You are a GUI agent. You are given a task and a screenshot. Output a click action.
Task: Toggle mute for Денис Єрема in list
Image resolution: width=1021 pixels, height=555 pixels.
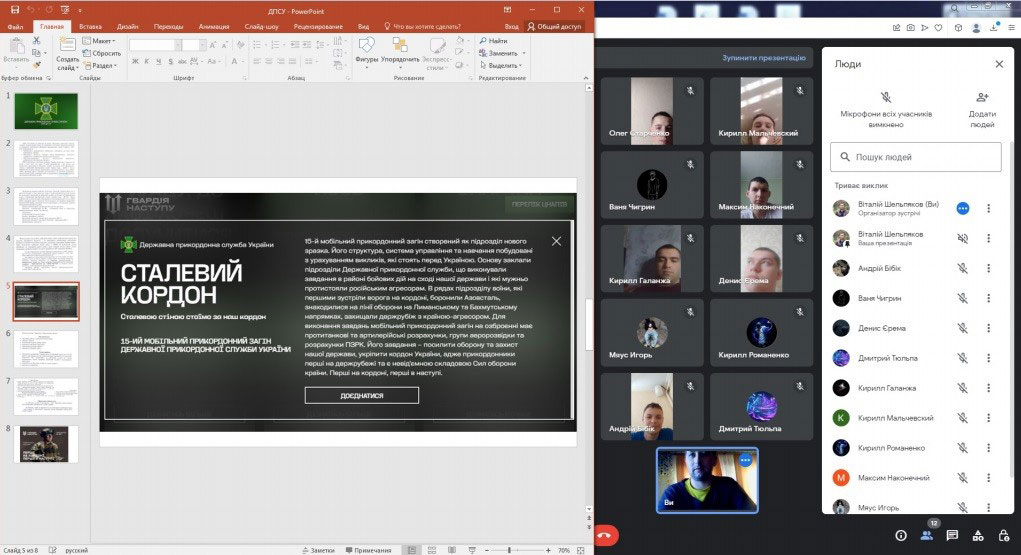click(x=962, y=328)
